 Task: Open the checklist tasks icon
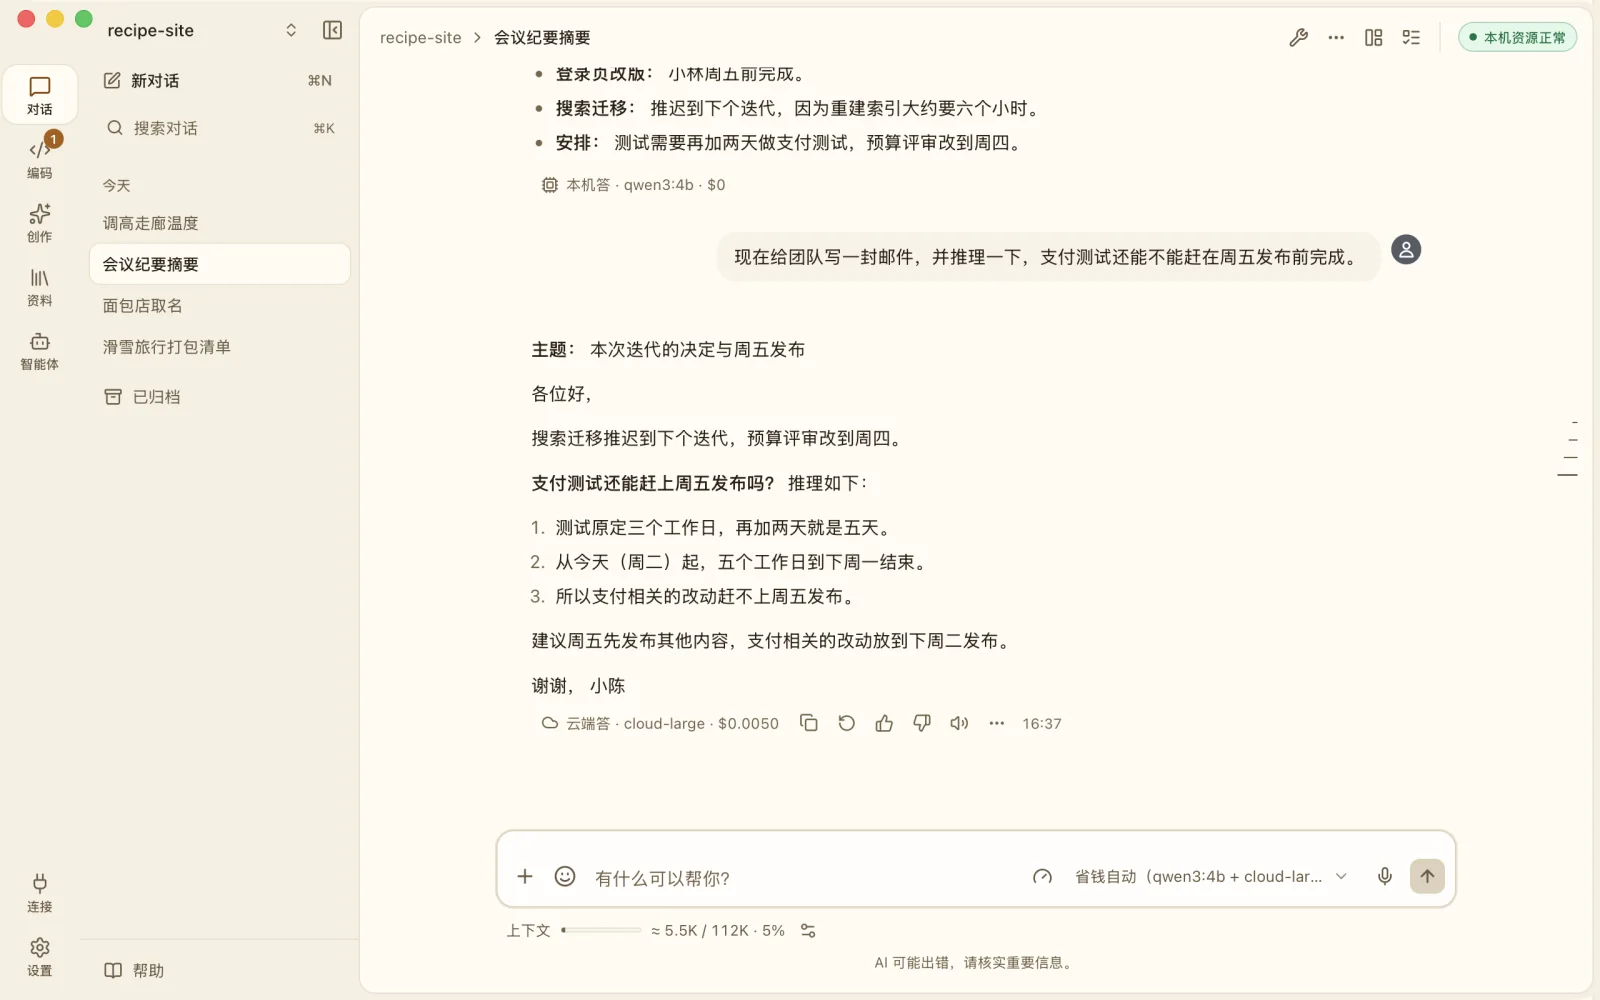point(1411,38)
